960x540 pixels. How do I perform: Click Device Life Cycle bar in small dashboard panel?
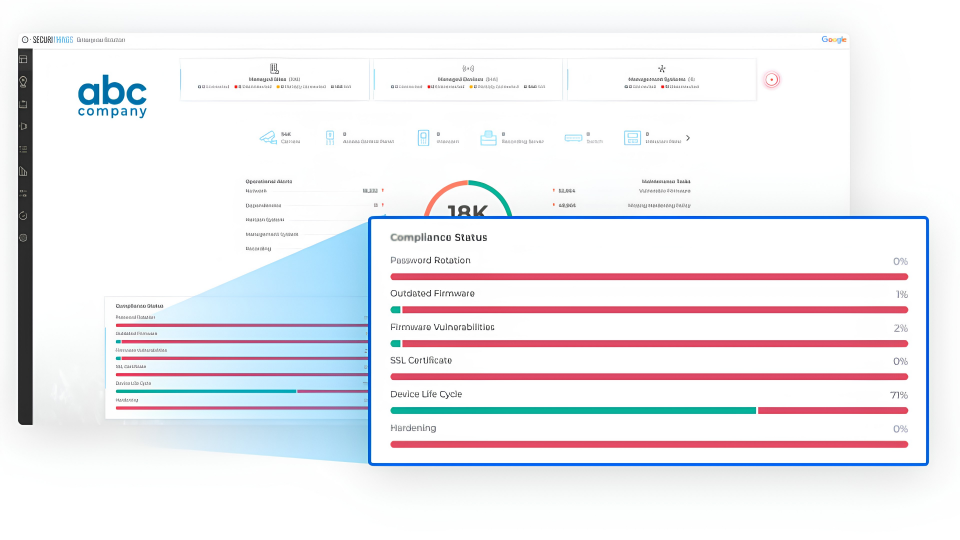[242, 391]
